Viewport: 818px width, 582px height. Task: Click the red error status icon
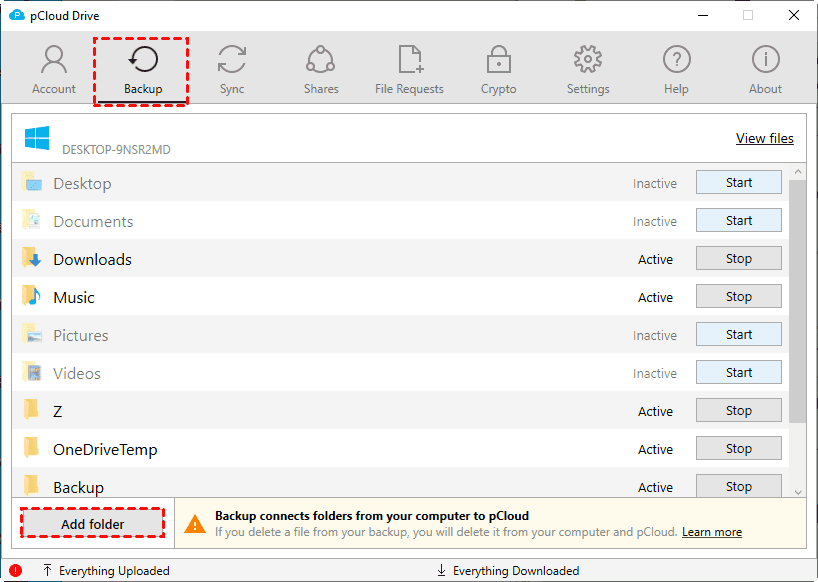point(16,571)
